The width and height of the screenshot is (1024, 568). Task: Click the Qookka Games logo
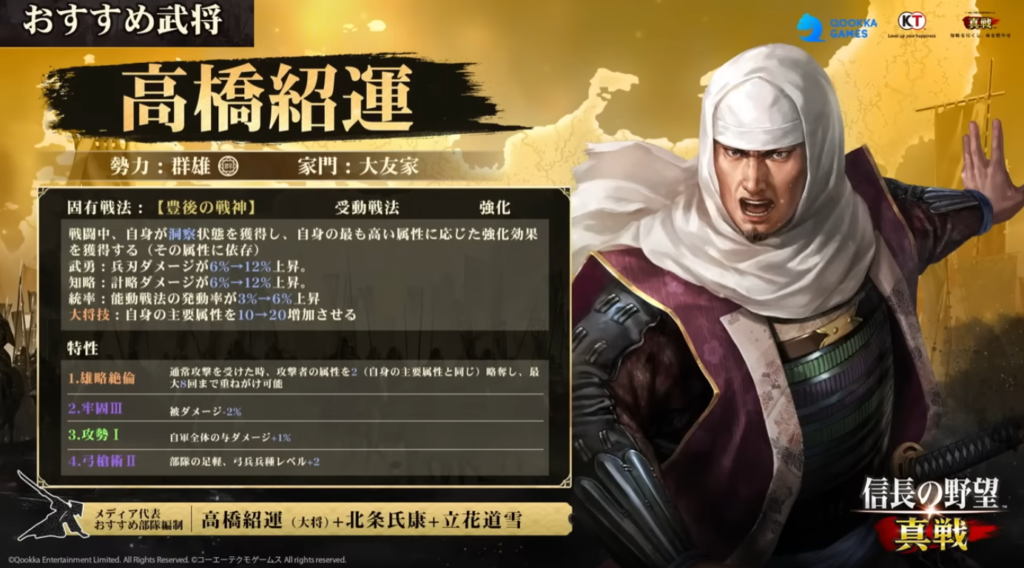point(837,27)
